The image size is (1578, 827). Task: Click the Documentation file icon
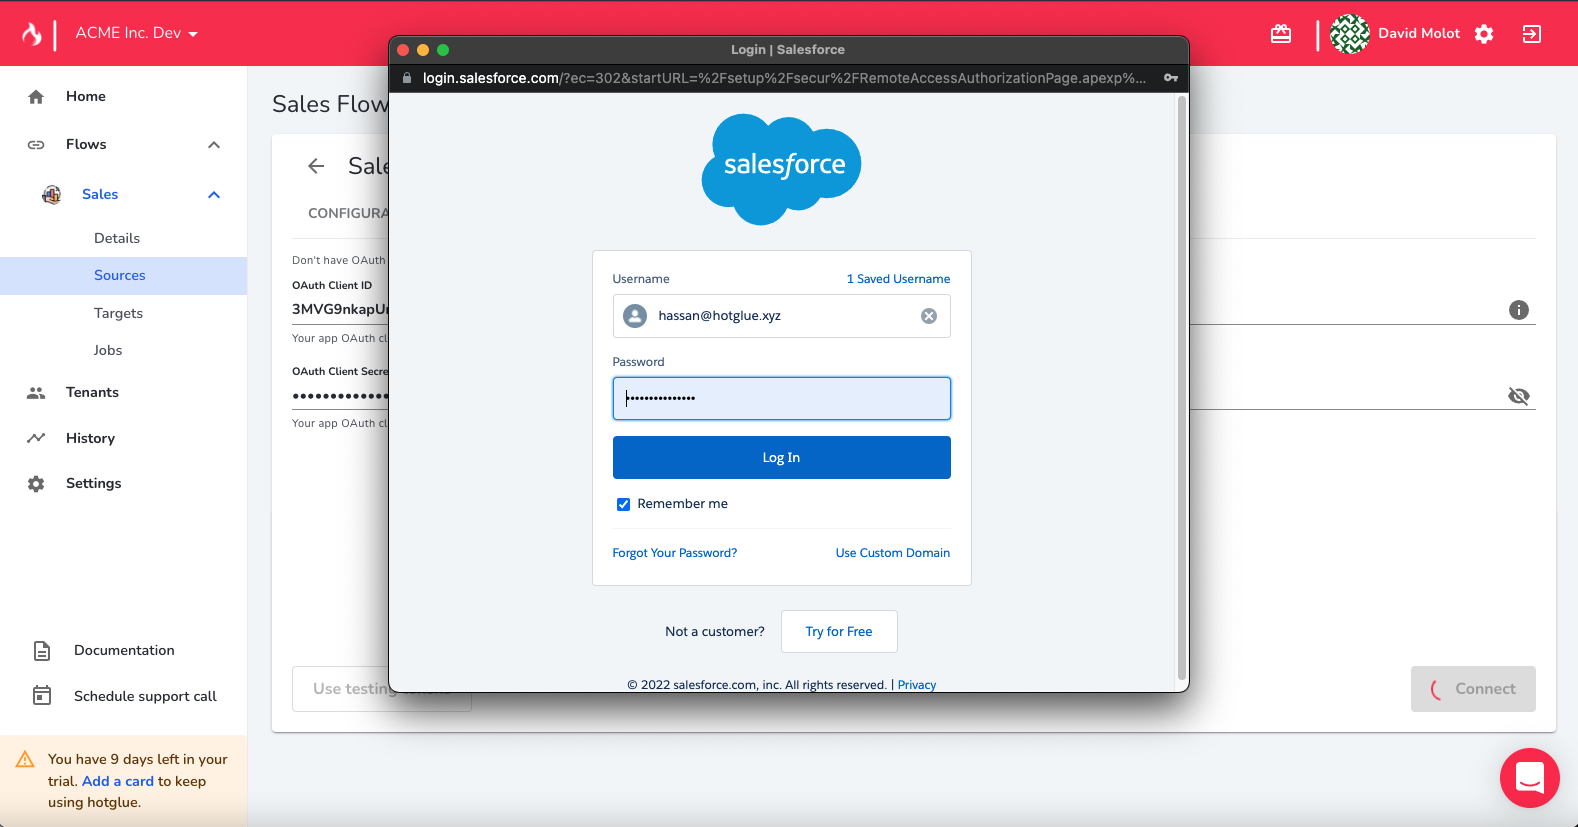[42, 651]
